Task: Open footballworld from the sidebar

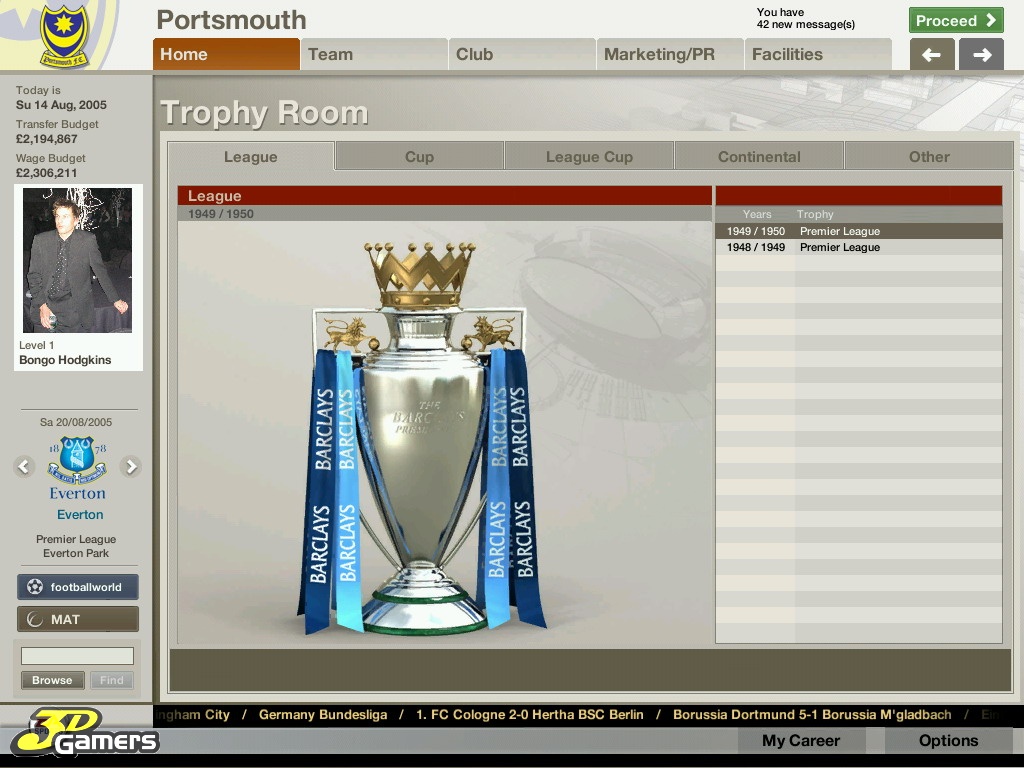Action: click(x=78, y=587)
